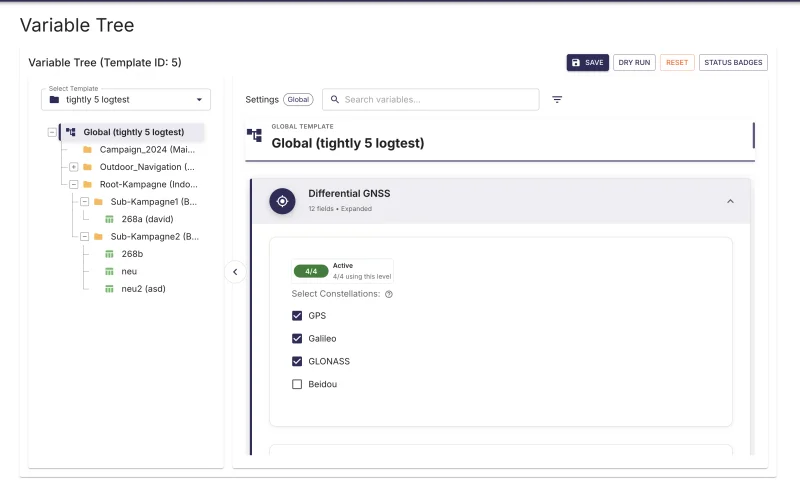
Task: Select Sub-Kampagne1 tree item
Action: point(154,202)
